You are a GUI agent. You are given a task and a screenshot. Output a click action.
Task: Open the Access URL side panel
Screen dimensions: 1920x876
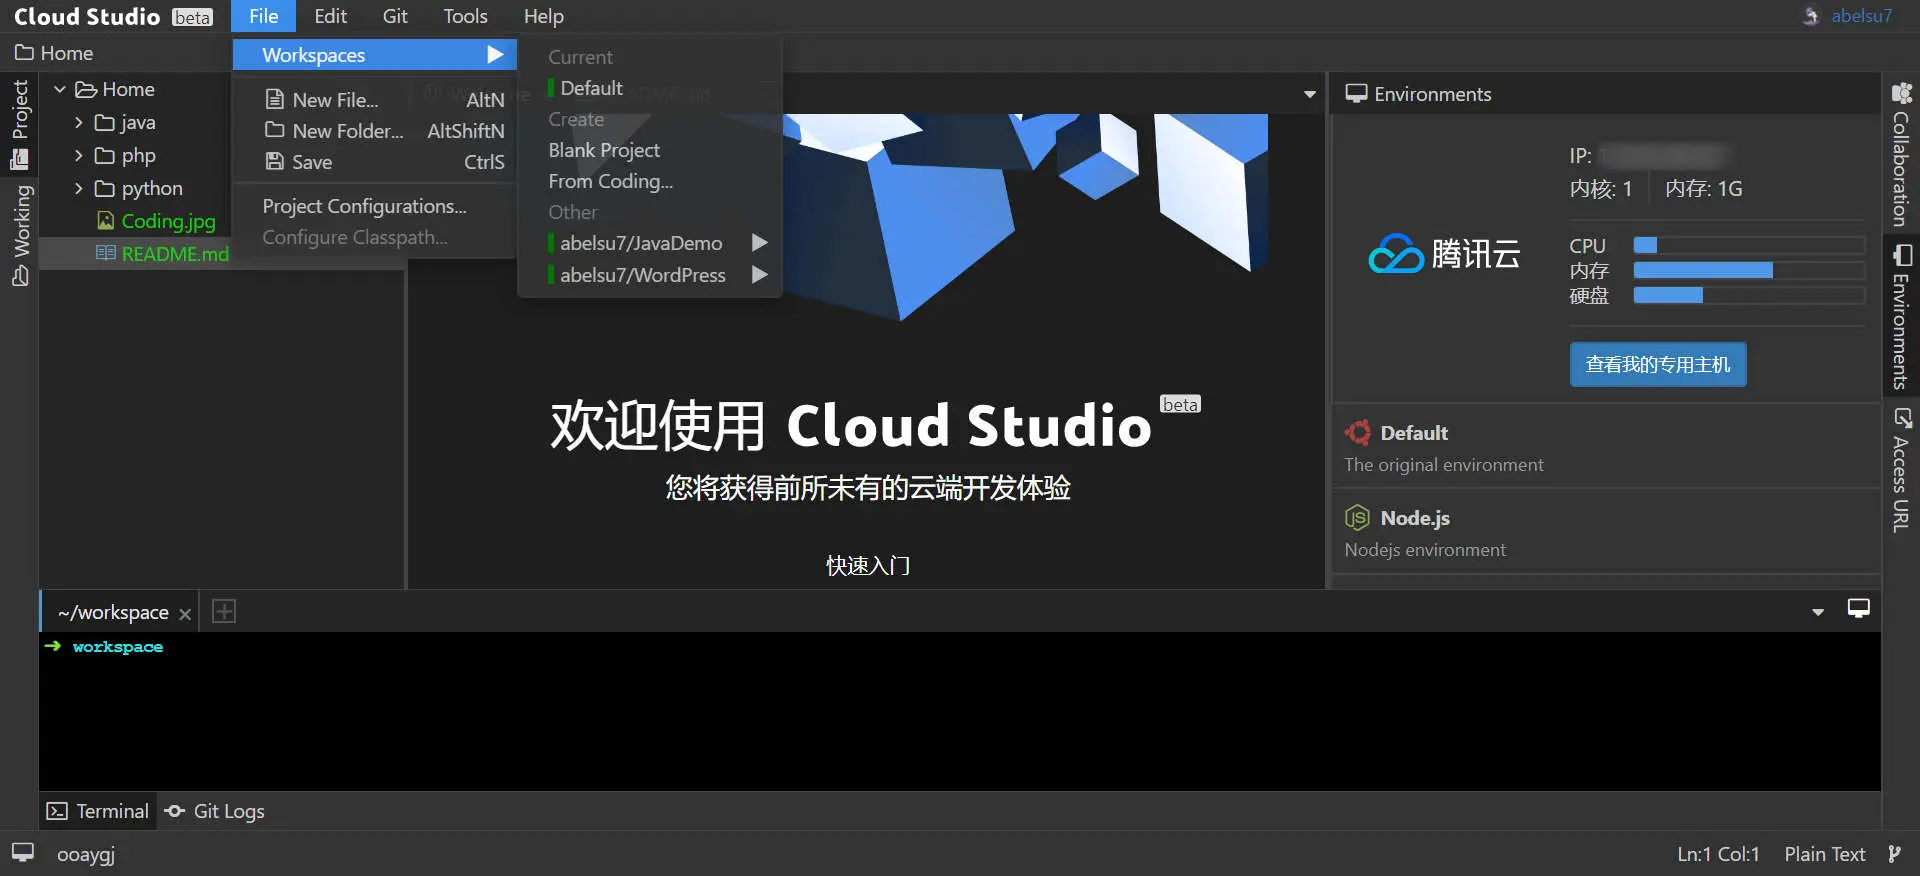coord(1901,469)
